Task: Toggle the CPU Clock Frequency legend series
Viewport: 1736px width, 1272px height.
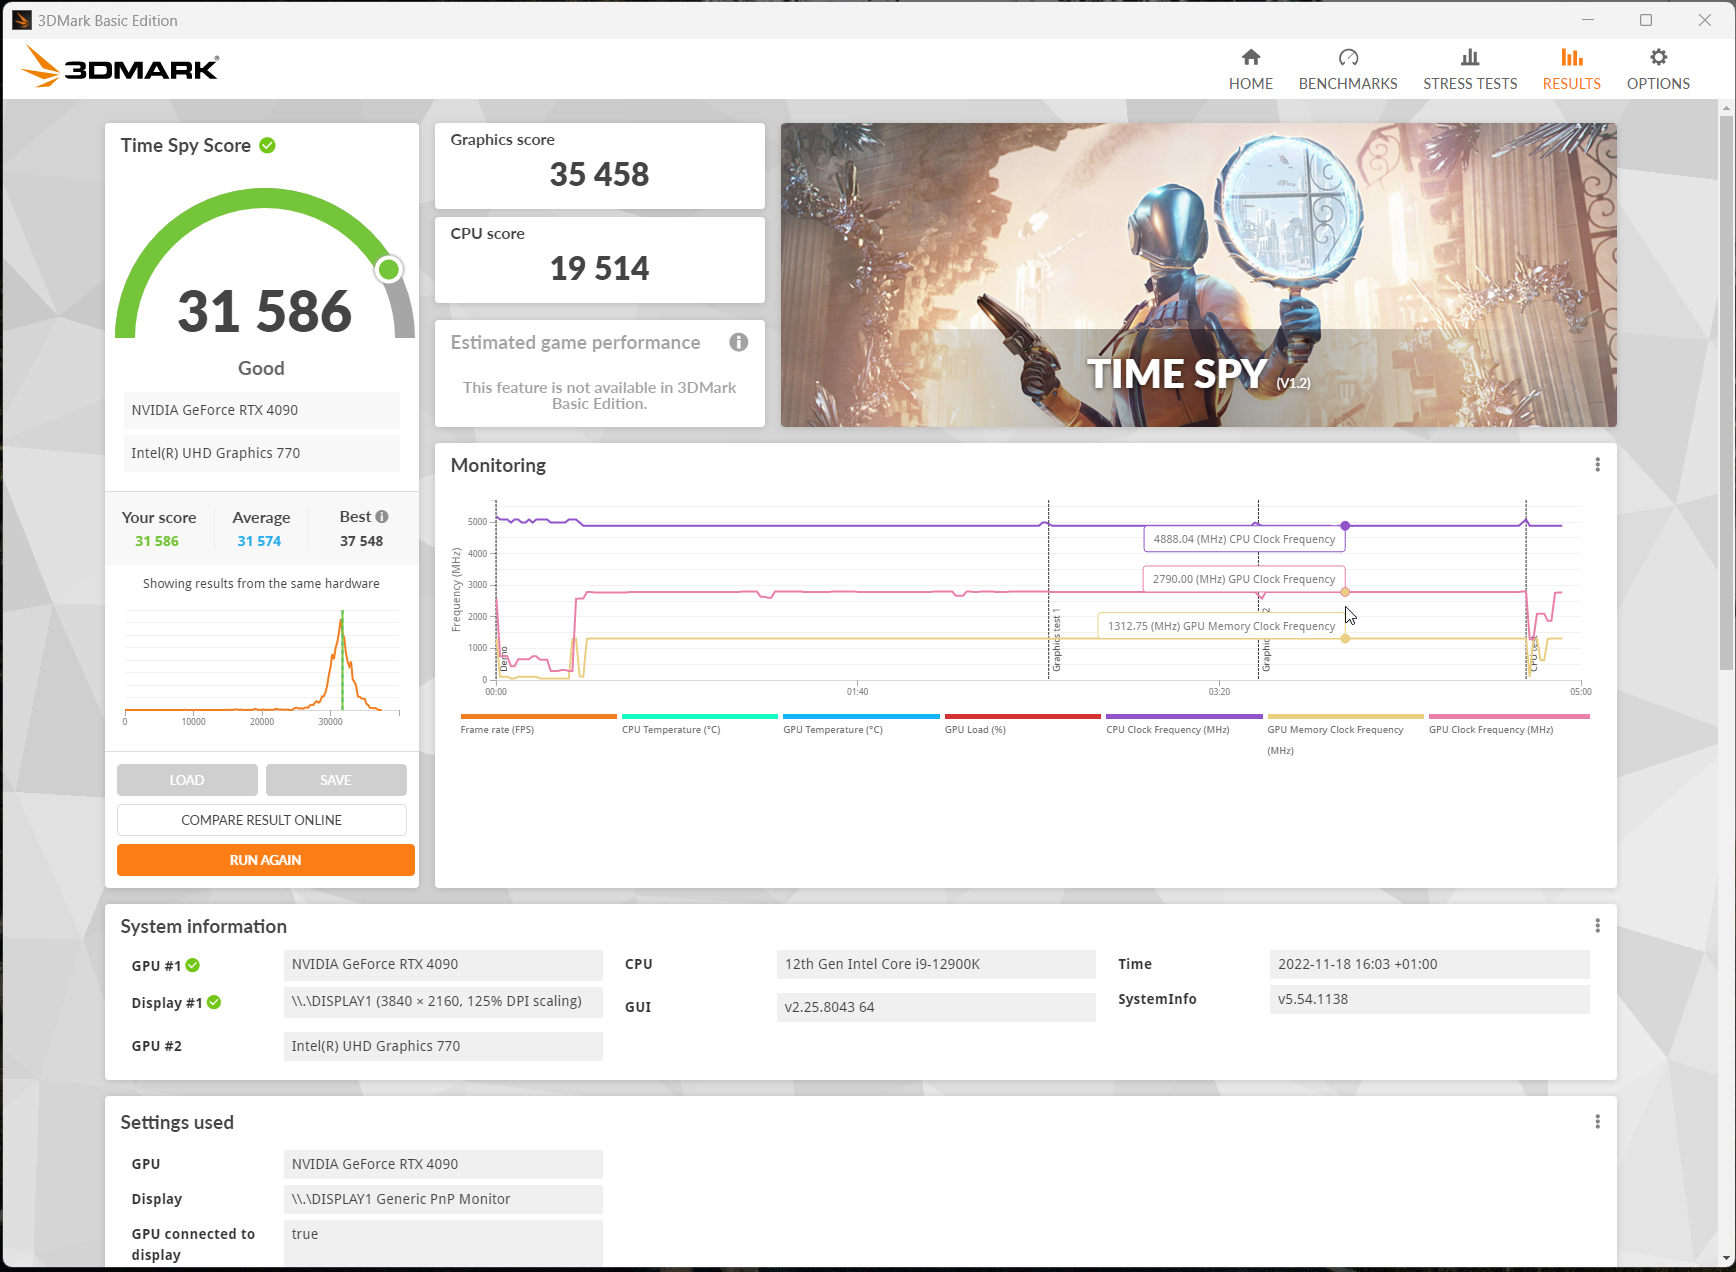Action: [x=1184, y=724]
